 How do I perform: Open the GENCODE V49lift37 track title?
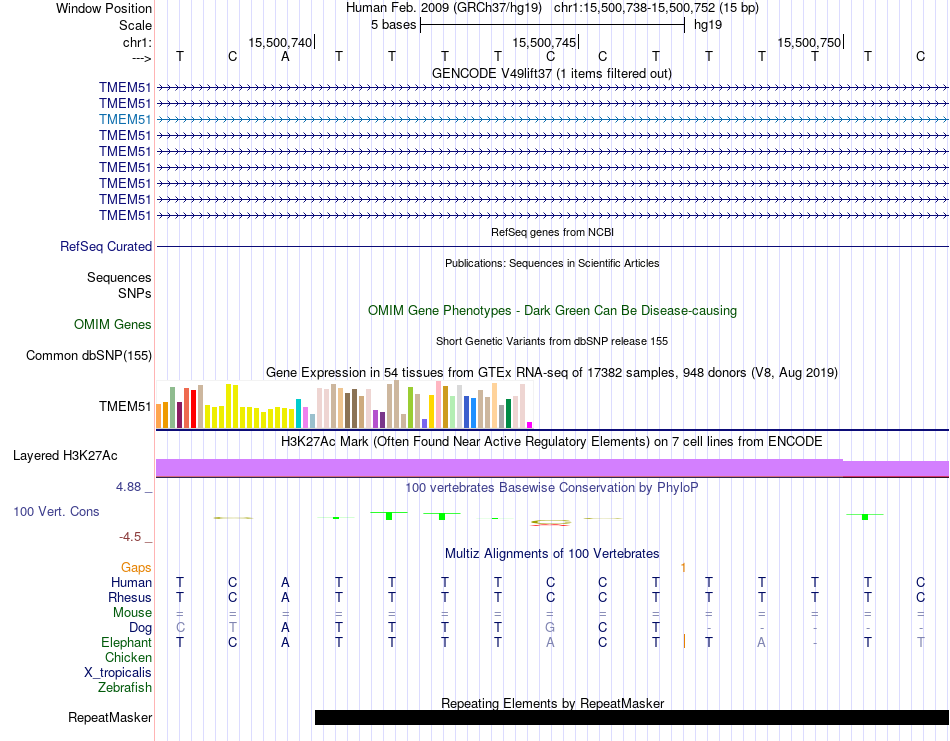(551, 73)
